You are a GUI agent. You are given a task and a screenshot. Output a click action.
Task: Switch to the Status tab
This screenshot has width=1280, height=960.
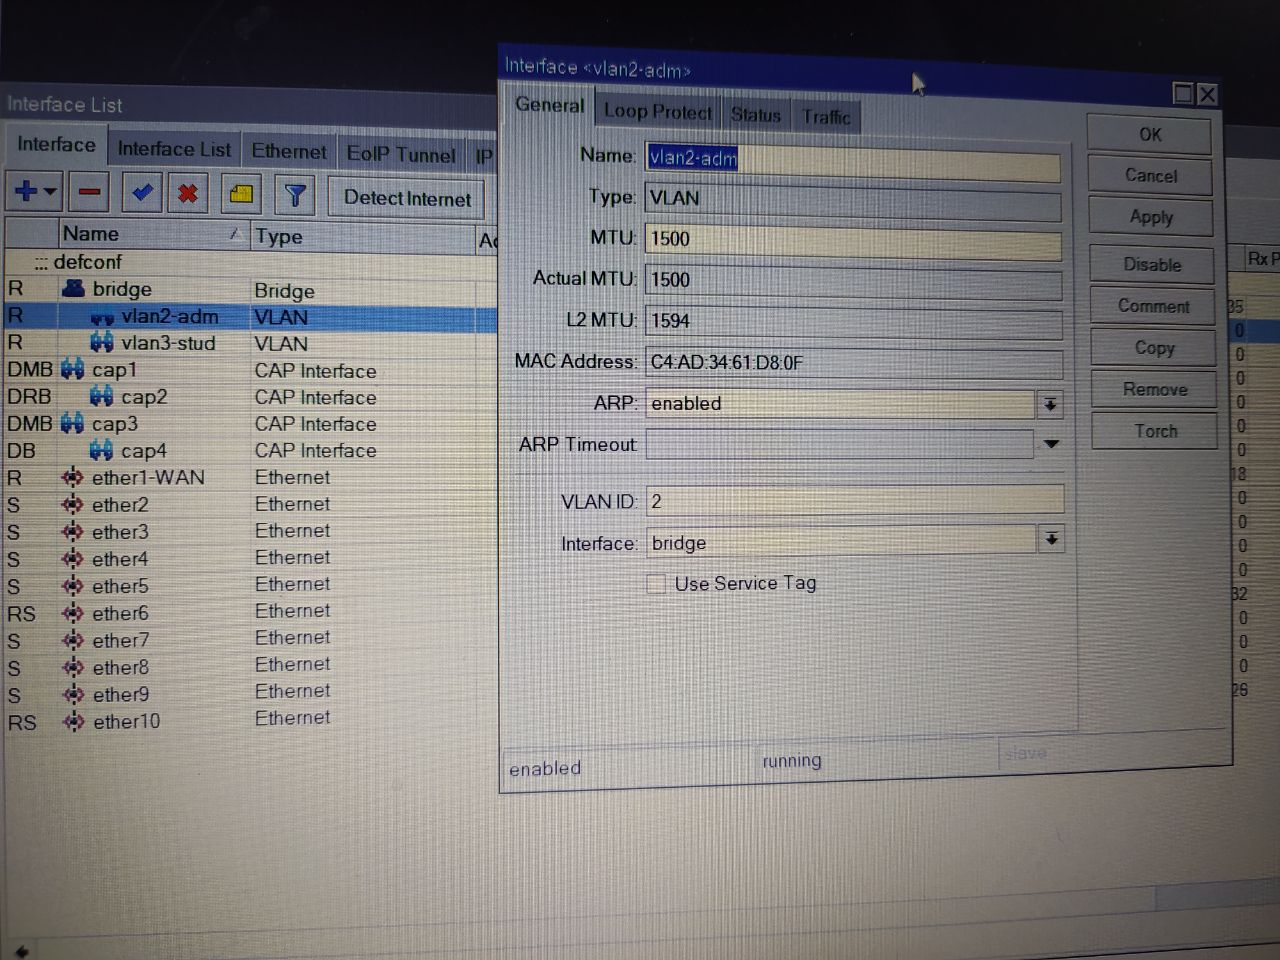(755, 114)
